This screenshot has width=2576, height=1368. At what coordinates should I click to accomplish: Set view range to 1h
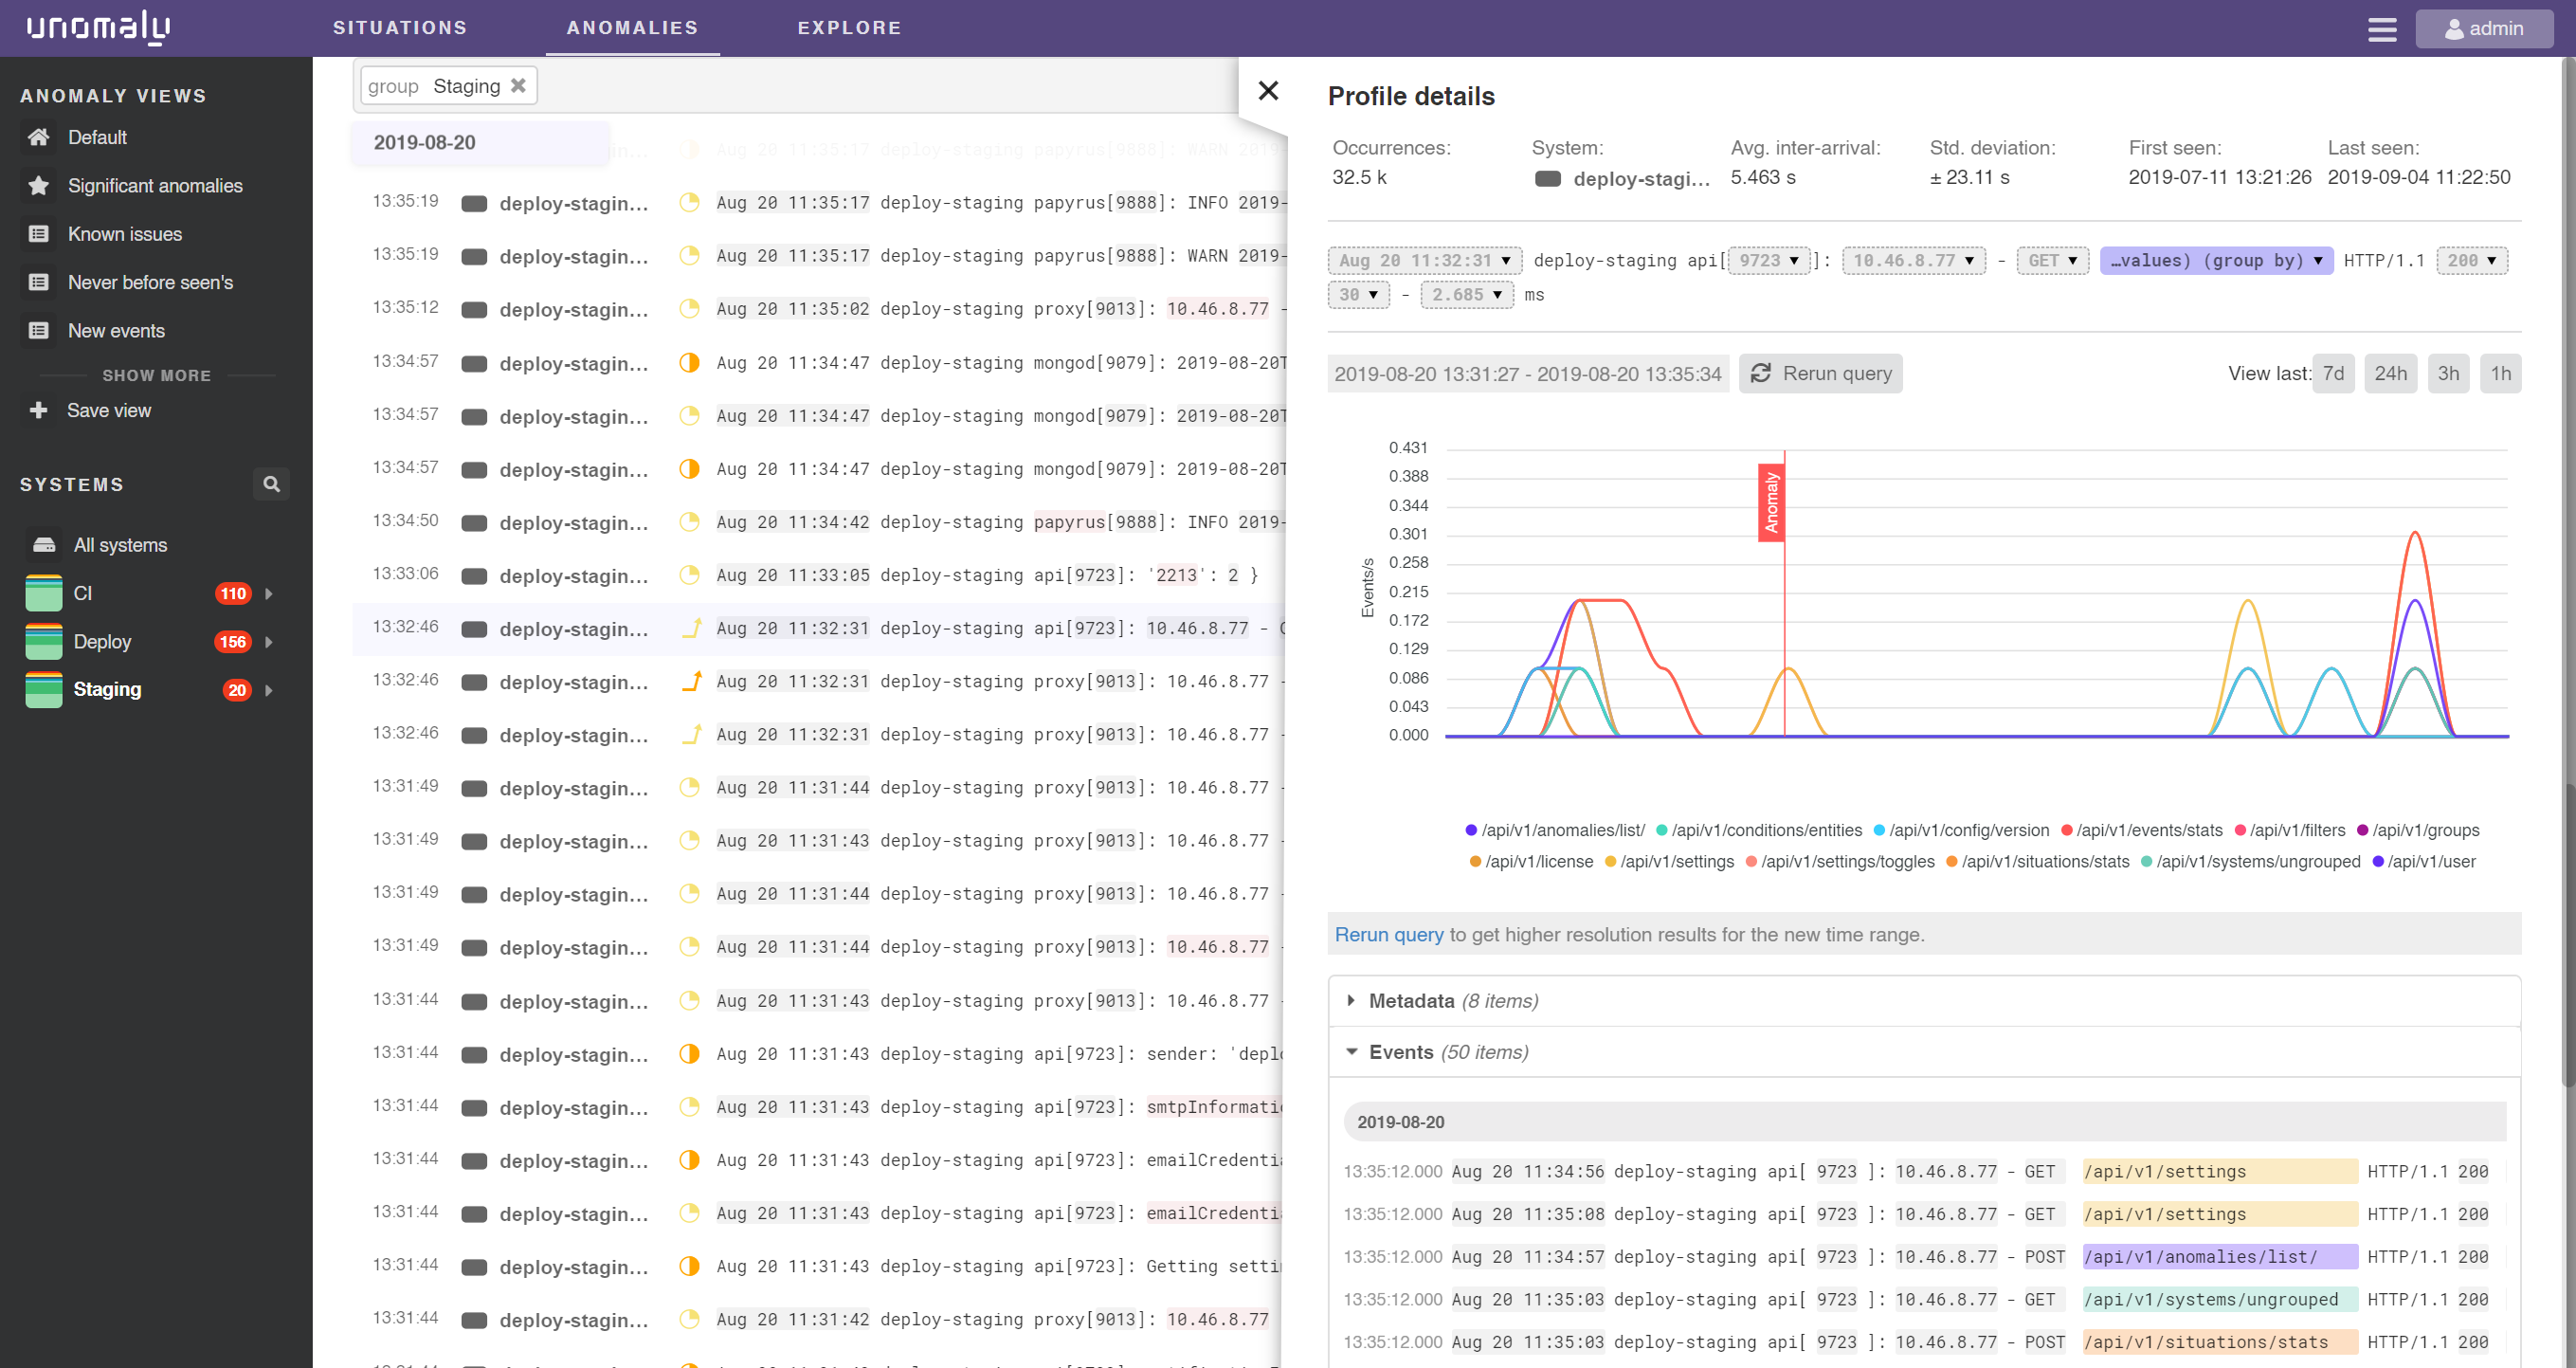point(2500,373)
